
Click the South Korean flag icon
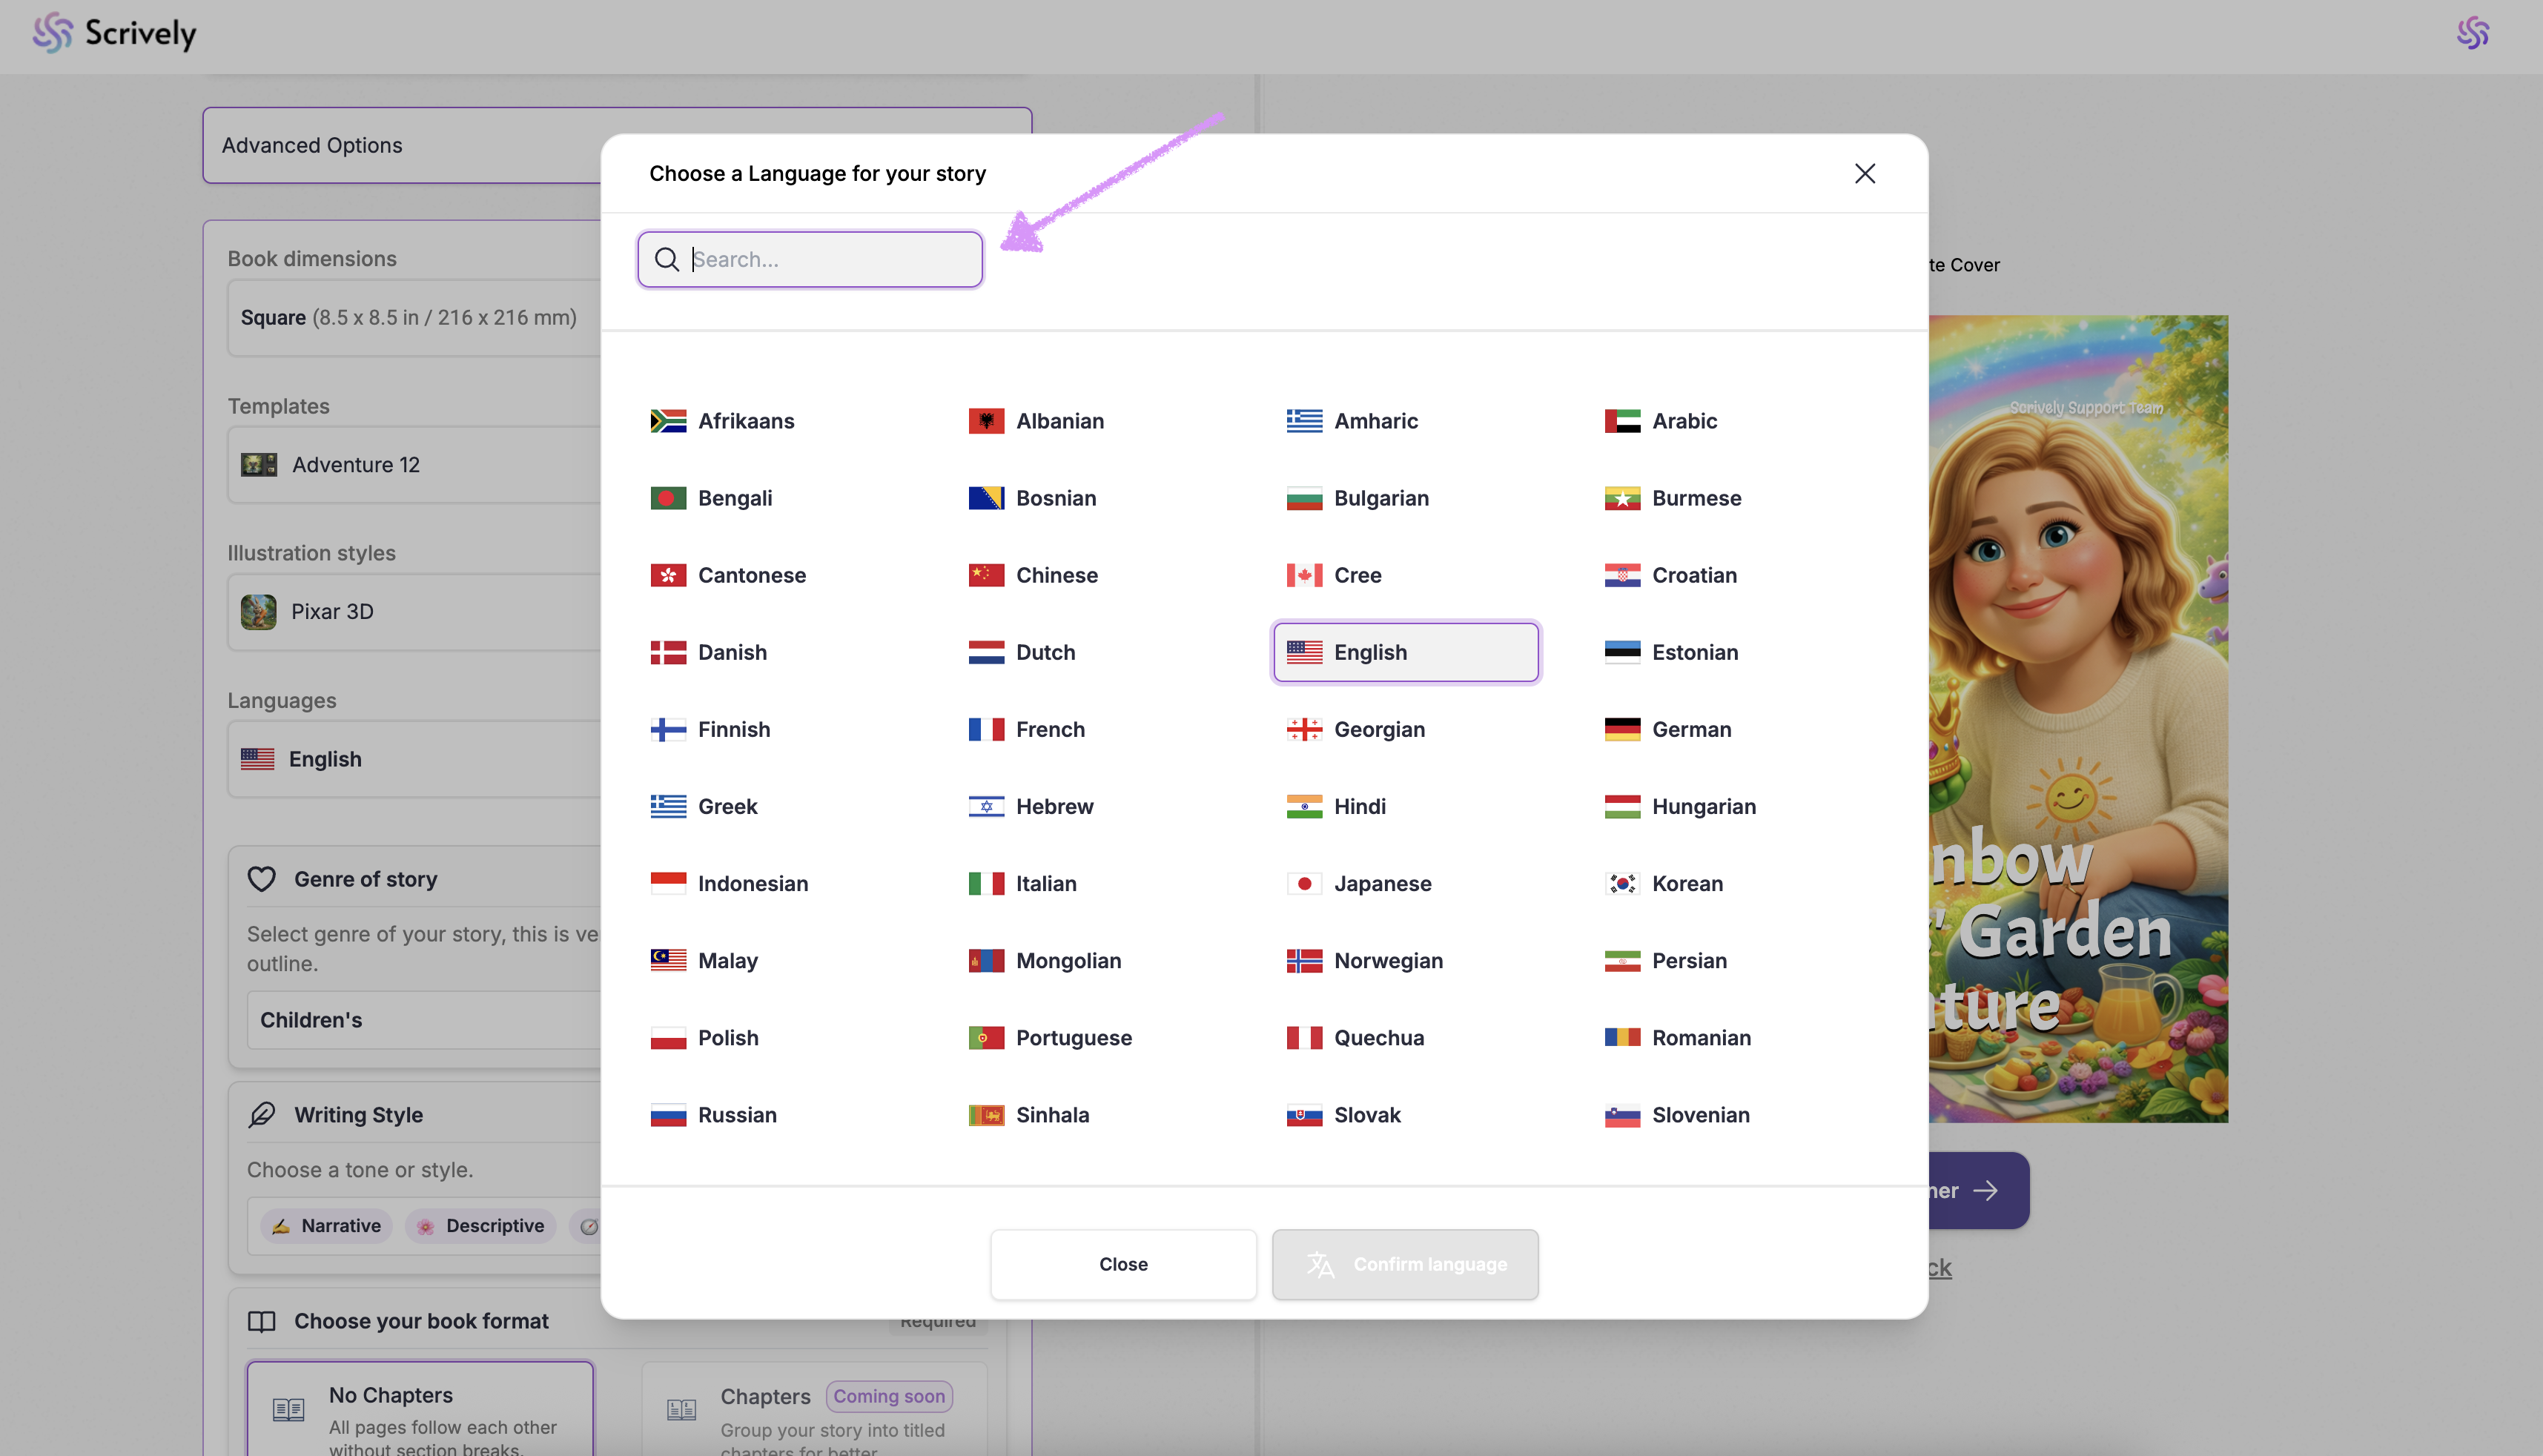click(1622, 884)
